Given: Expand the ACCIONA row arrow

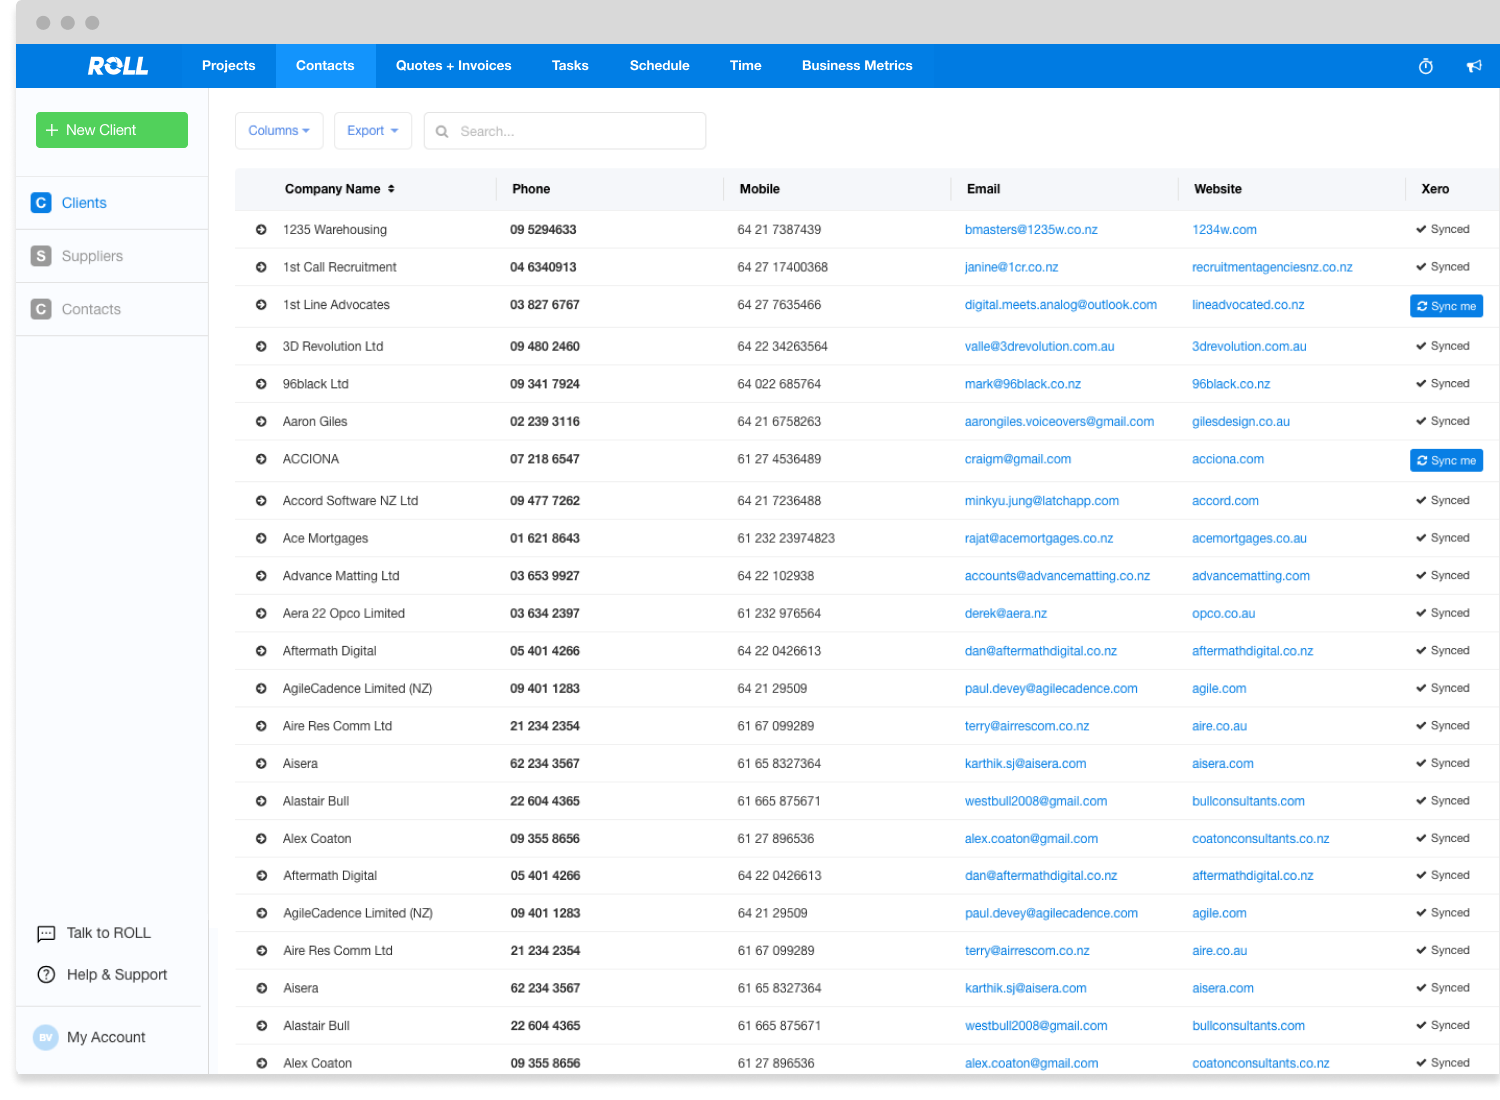Looking at the screenshot, I should [261, 460].
